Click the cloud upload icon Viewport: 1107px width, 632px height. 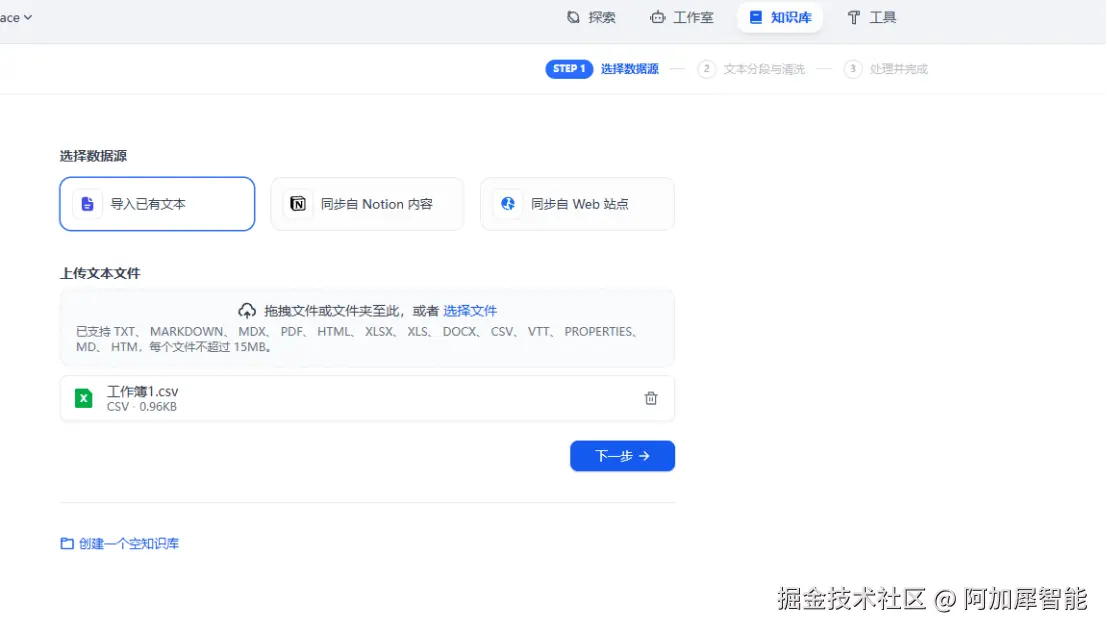point(246,311)
